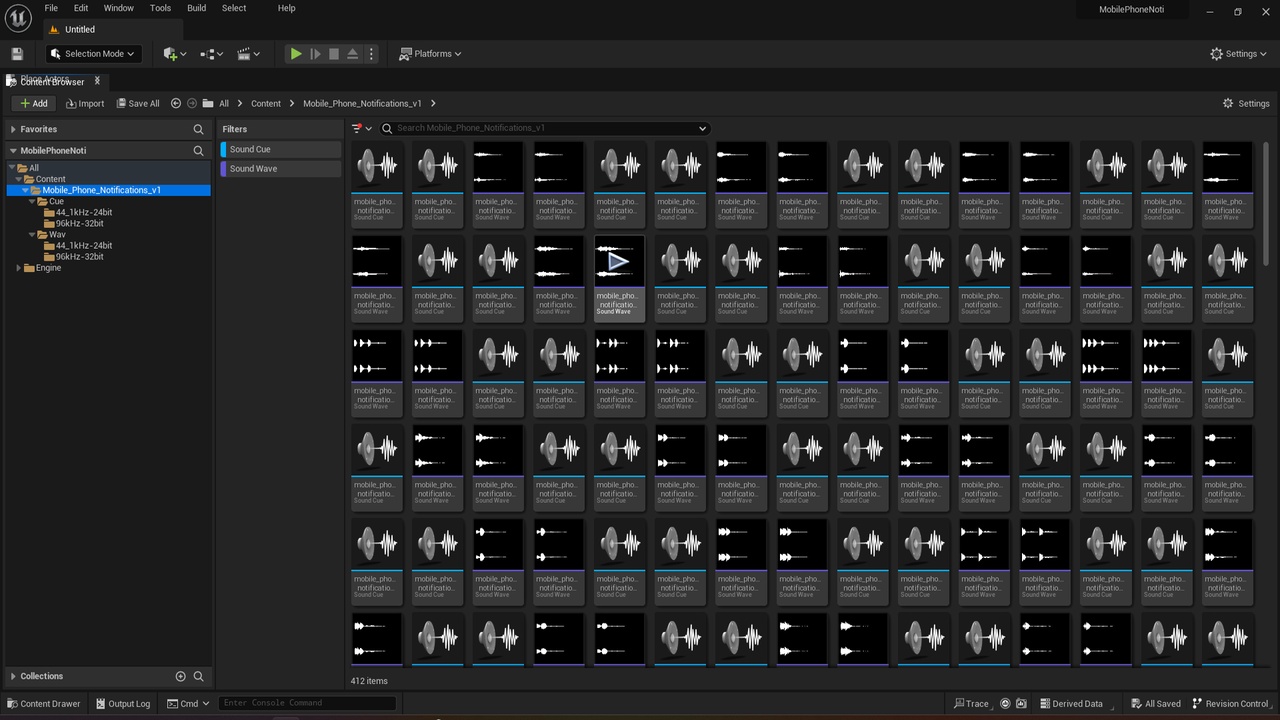Select the Content folder in tree
This screenshot has width=1280, height=720.
pyautogui.click(x=50, y=179)
